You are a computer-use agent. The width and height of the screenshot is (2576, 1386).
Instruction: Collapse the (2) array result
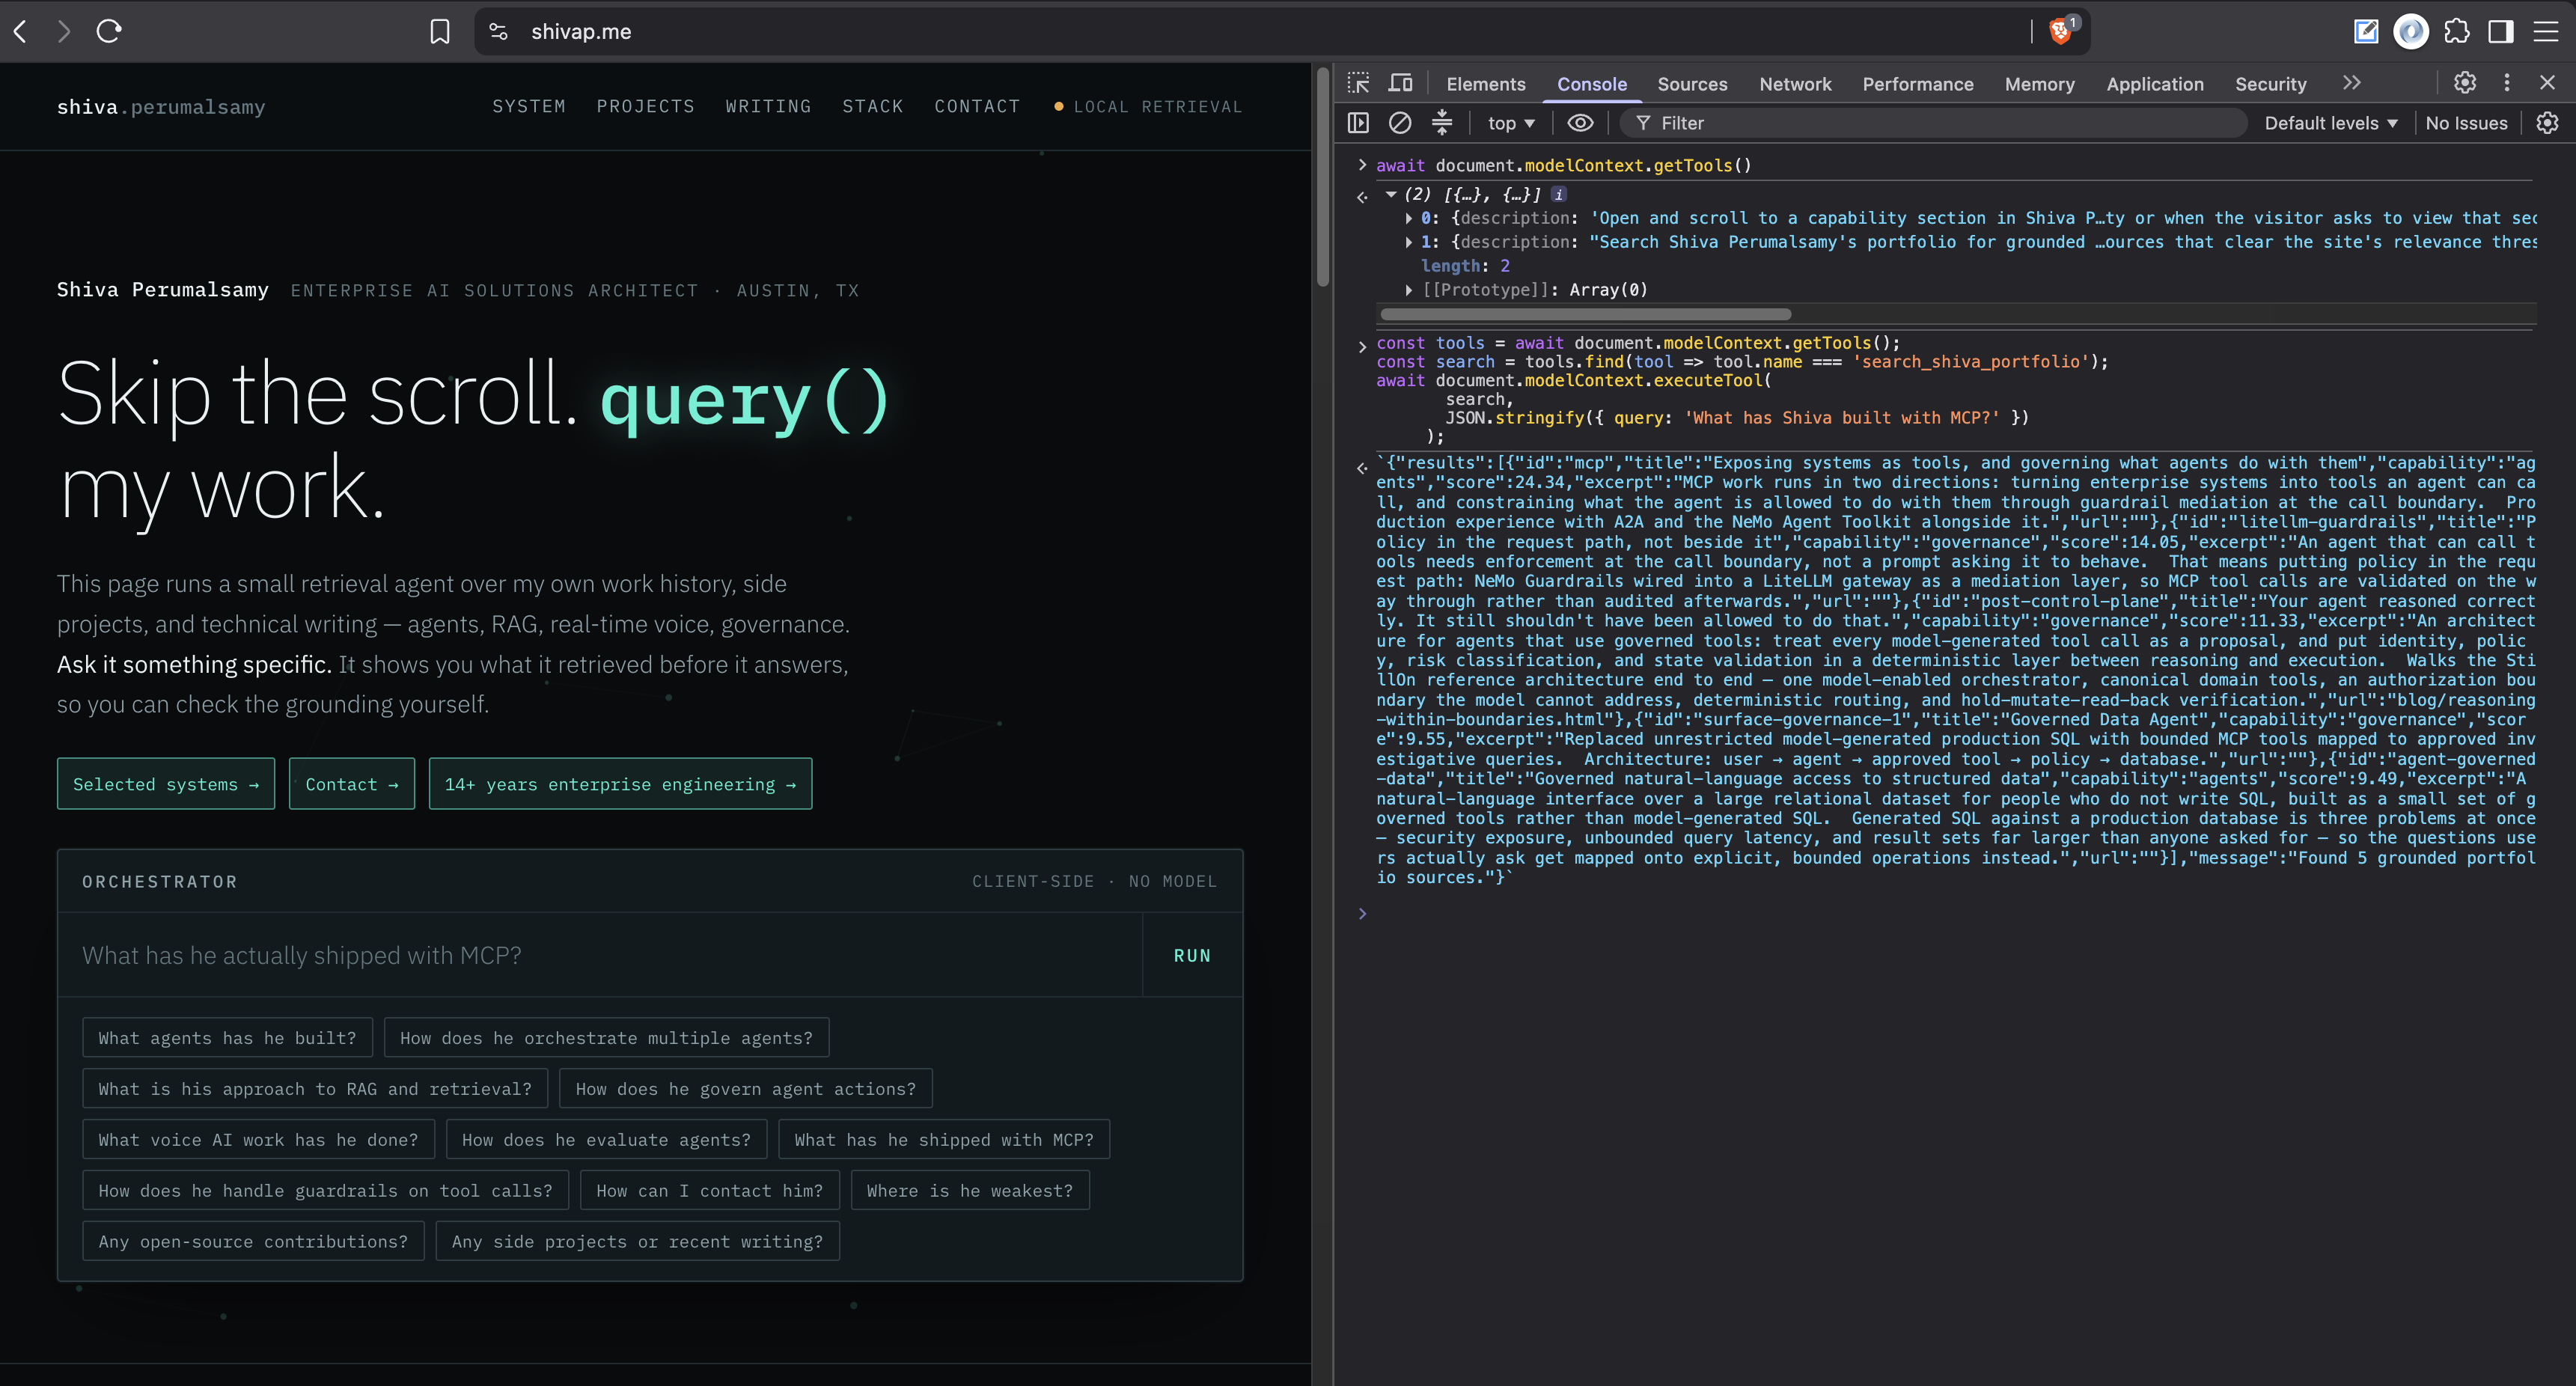tap(1390, 194)
